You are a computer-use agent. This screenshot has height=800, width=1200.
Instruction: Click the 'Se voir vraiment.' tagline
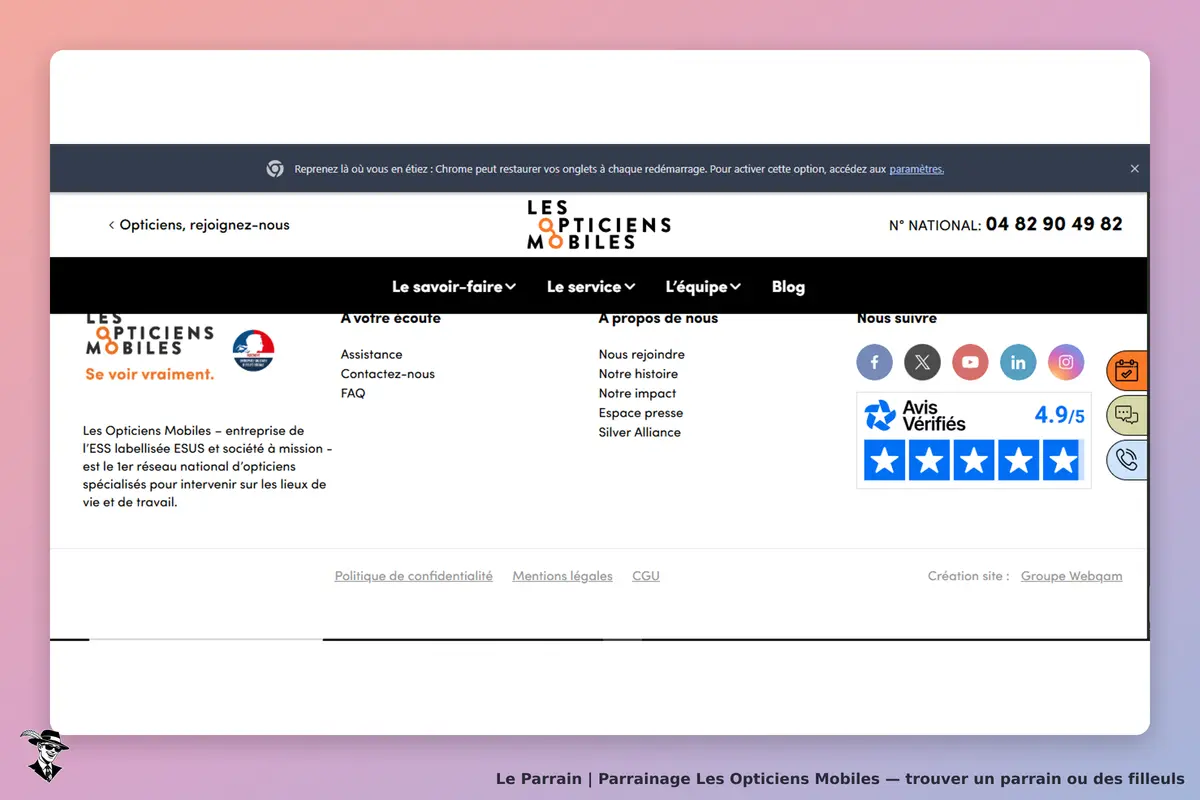(x=150, y=374)
